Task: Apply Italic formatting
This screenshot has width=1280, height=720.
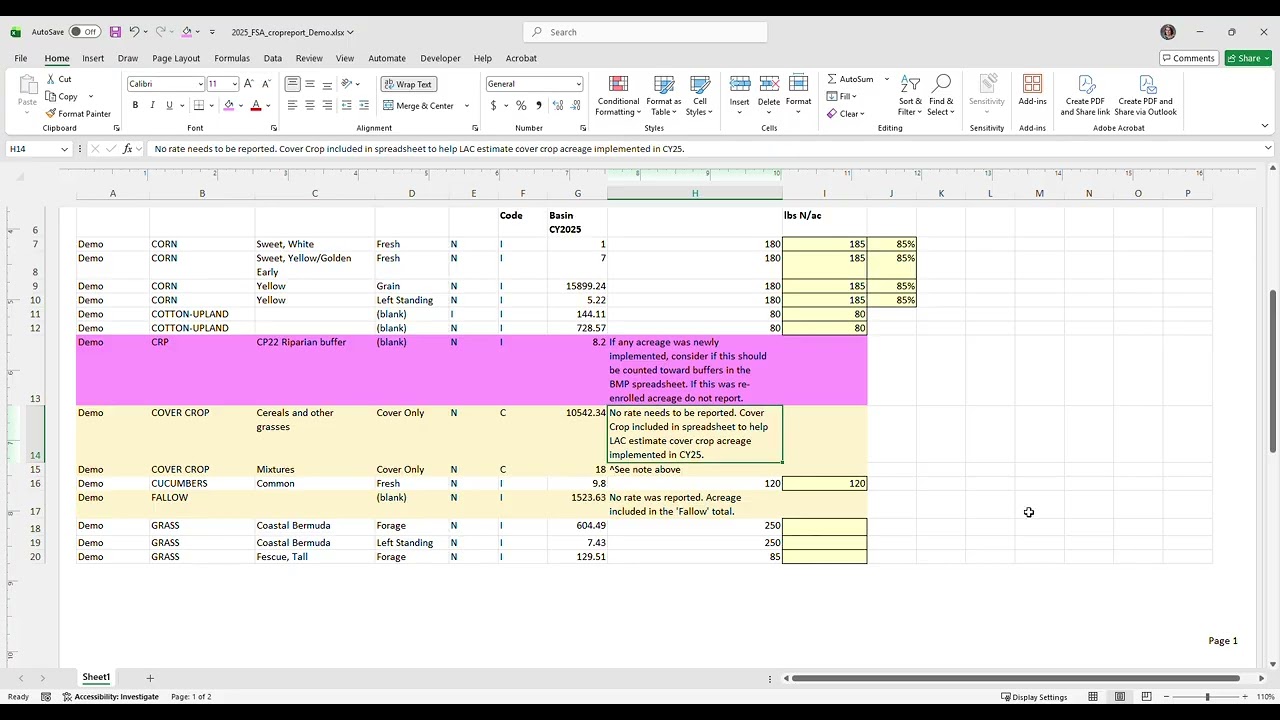Action: pos(152,105)
